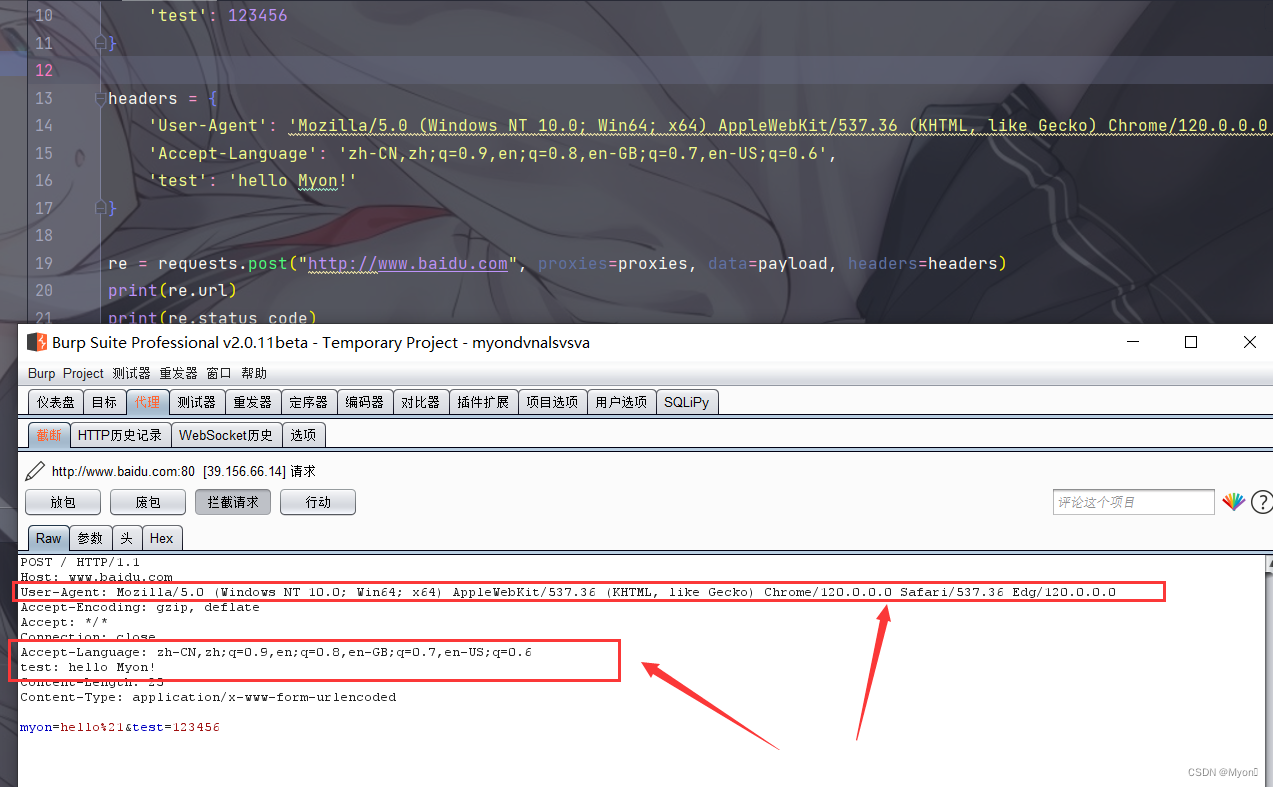Open the 帮助 menu

click(254, 373)
